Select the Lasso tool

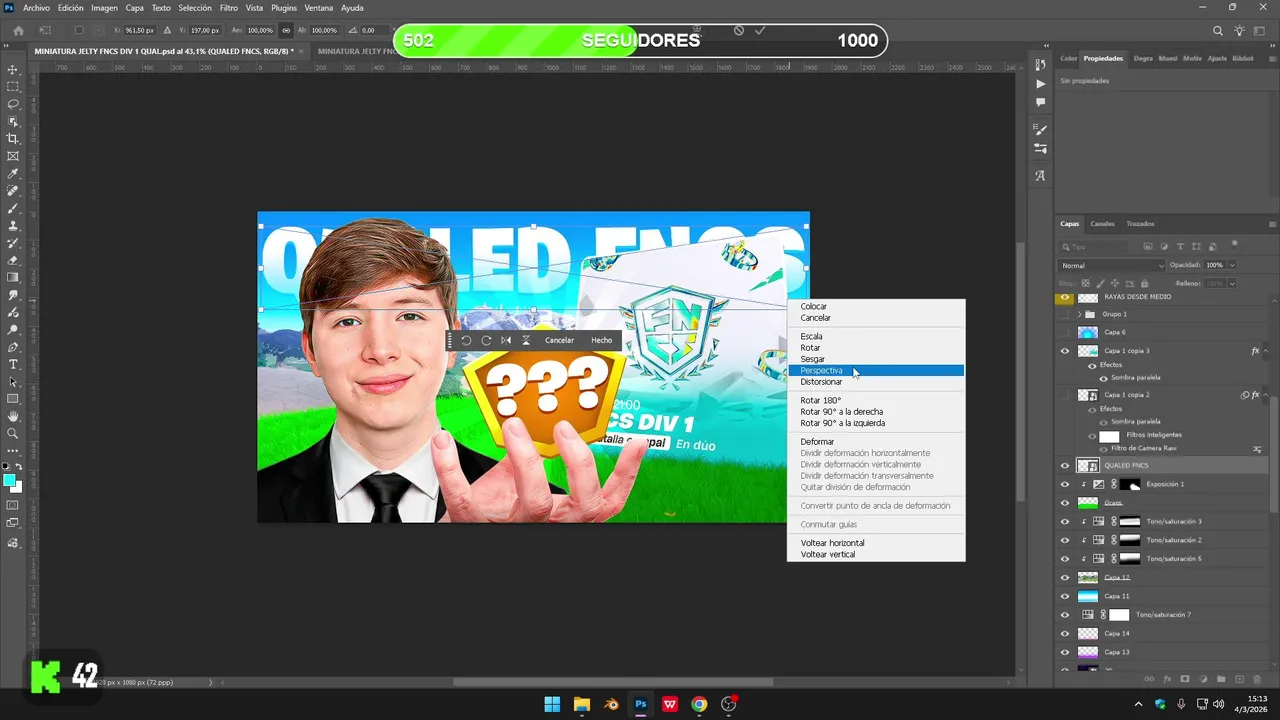point(13,104)
